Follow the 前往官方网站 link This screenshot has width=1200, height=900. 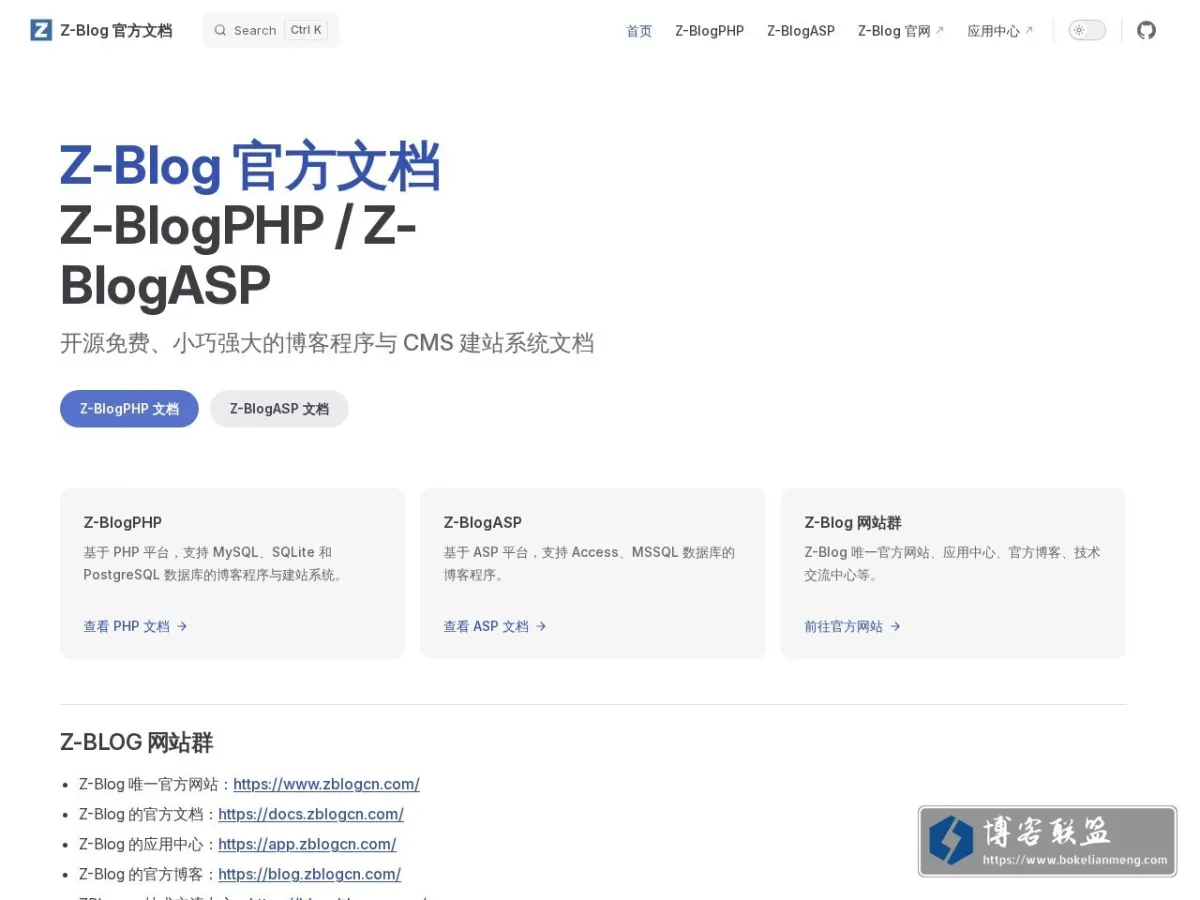click(x=853, y=626)
